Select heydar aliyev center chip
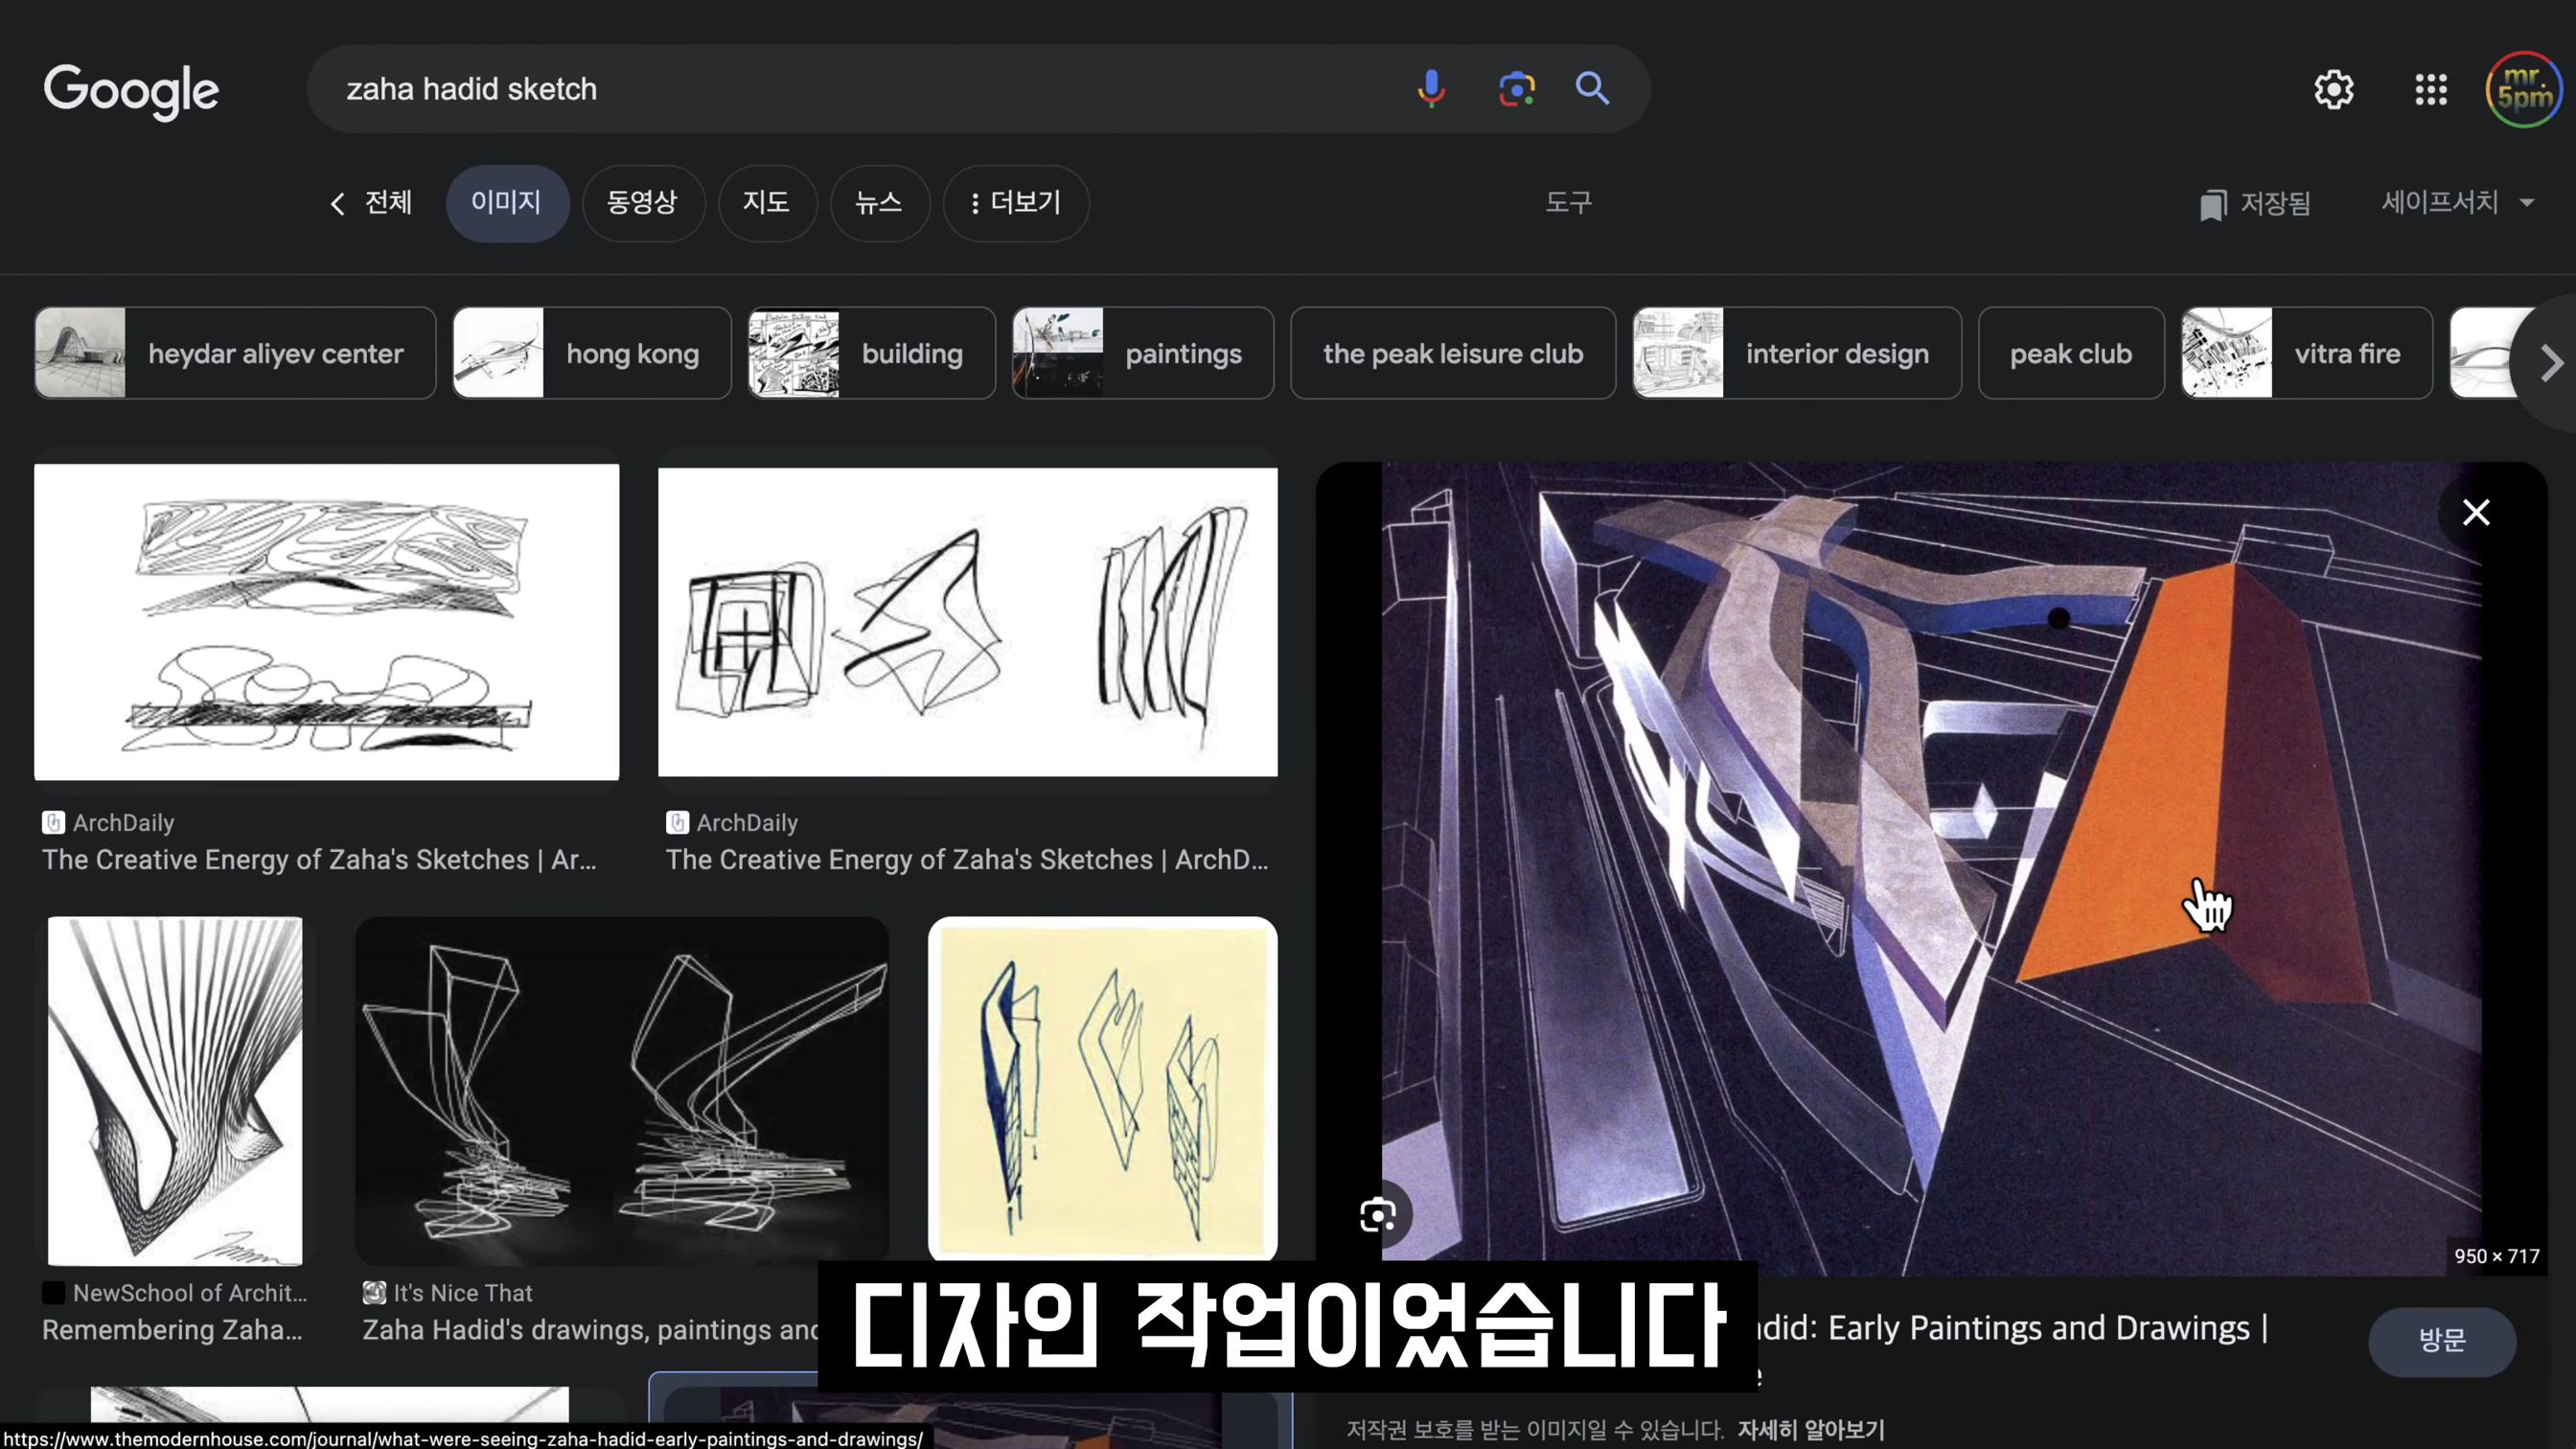Image resolution: width=2576 pixels, height=1449 pixels. (x=235, y=353)
